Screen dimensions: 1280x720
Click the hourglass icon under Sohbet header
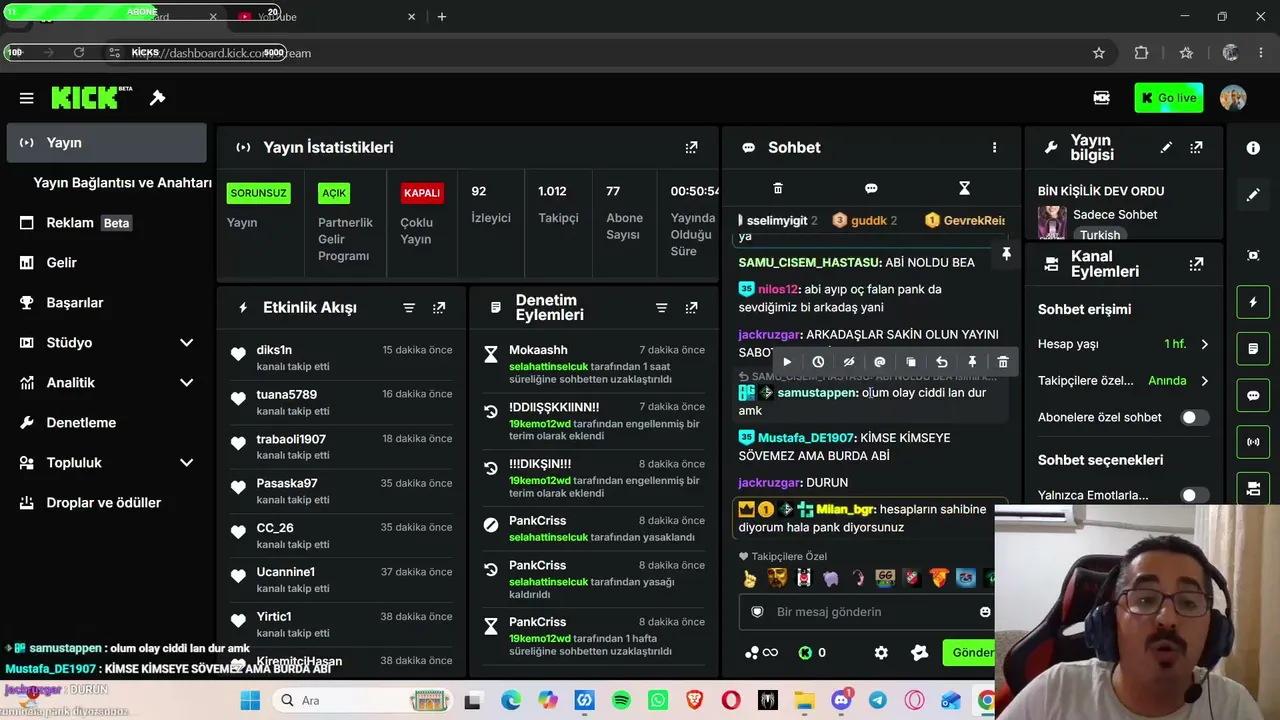[964, 188]
